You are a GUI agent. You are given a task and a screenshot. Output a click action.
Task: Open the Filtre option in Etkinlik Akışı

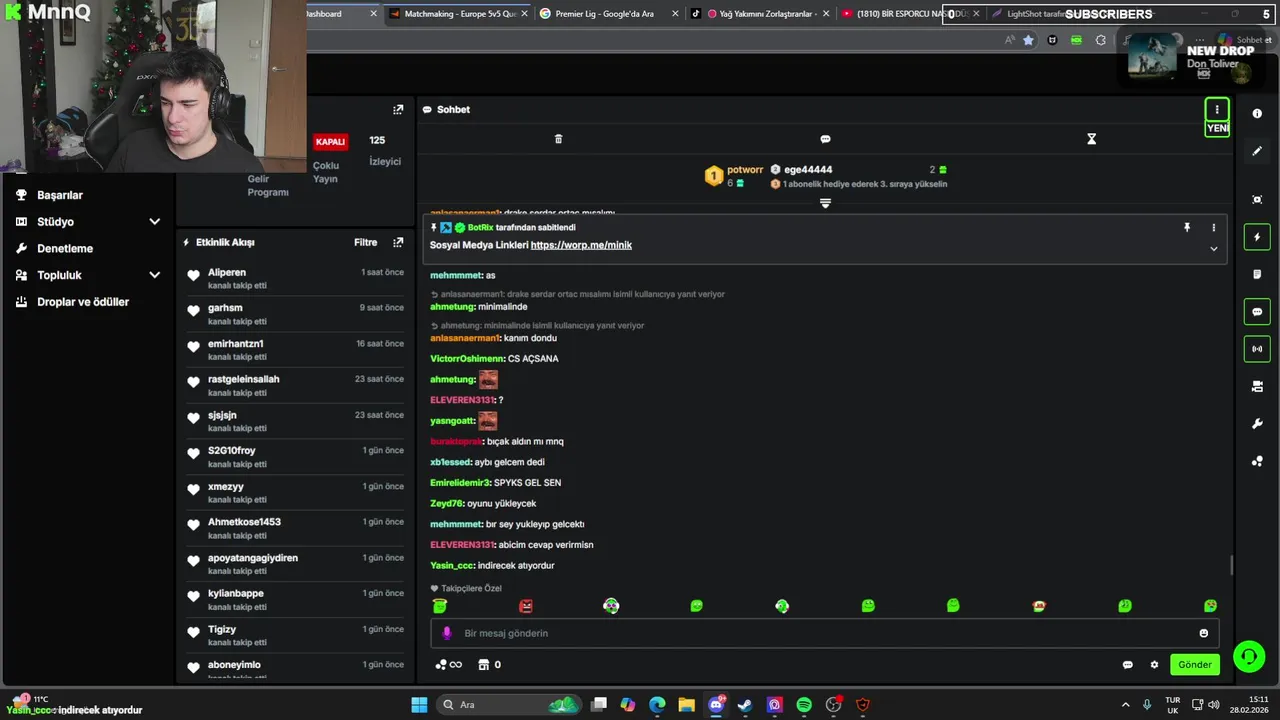365,242
